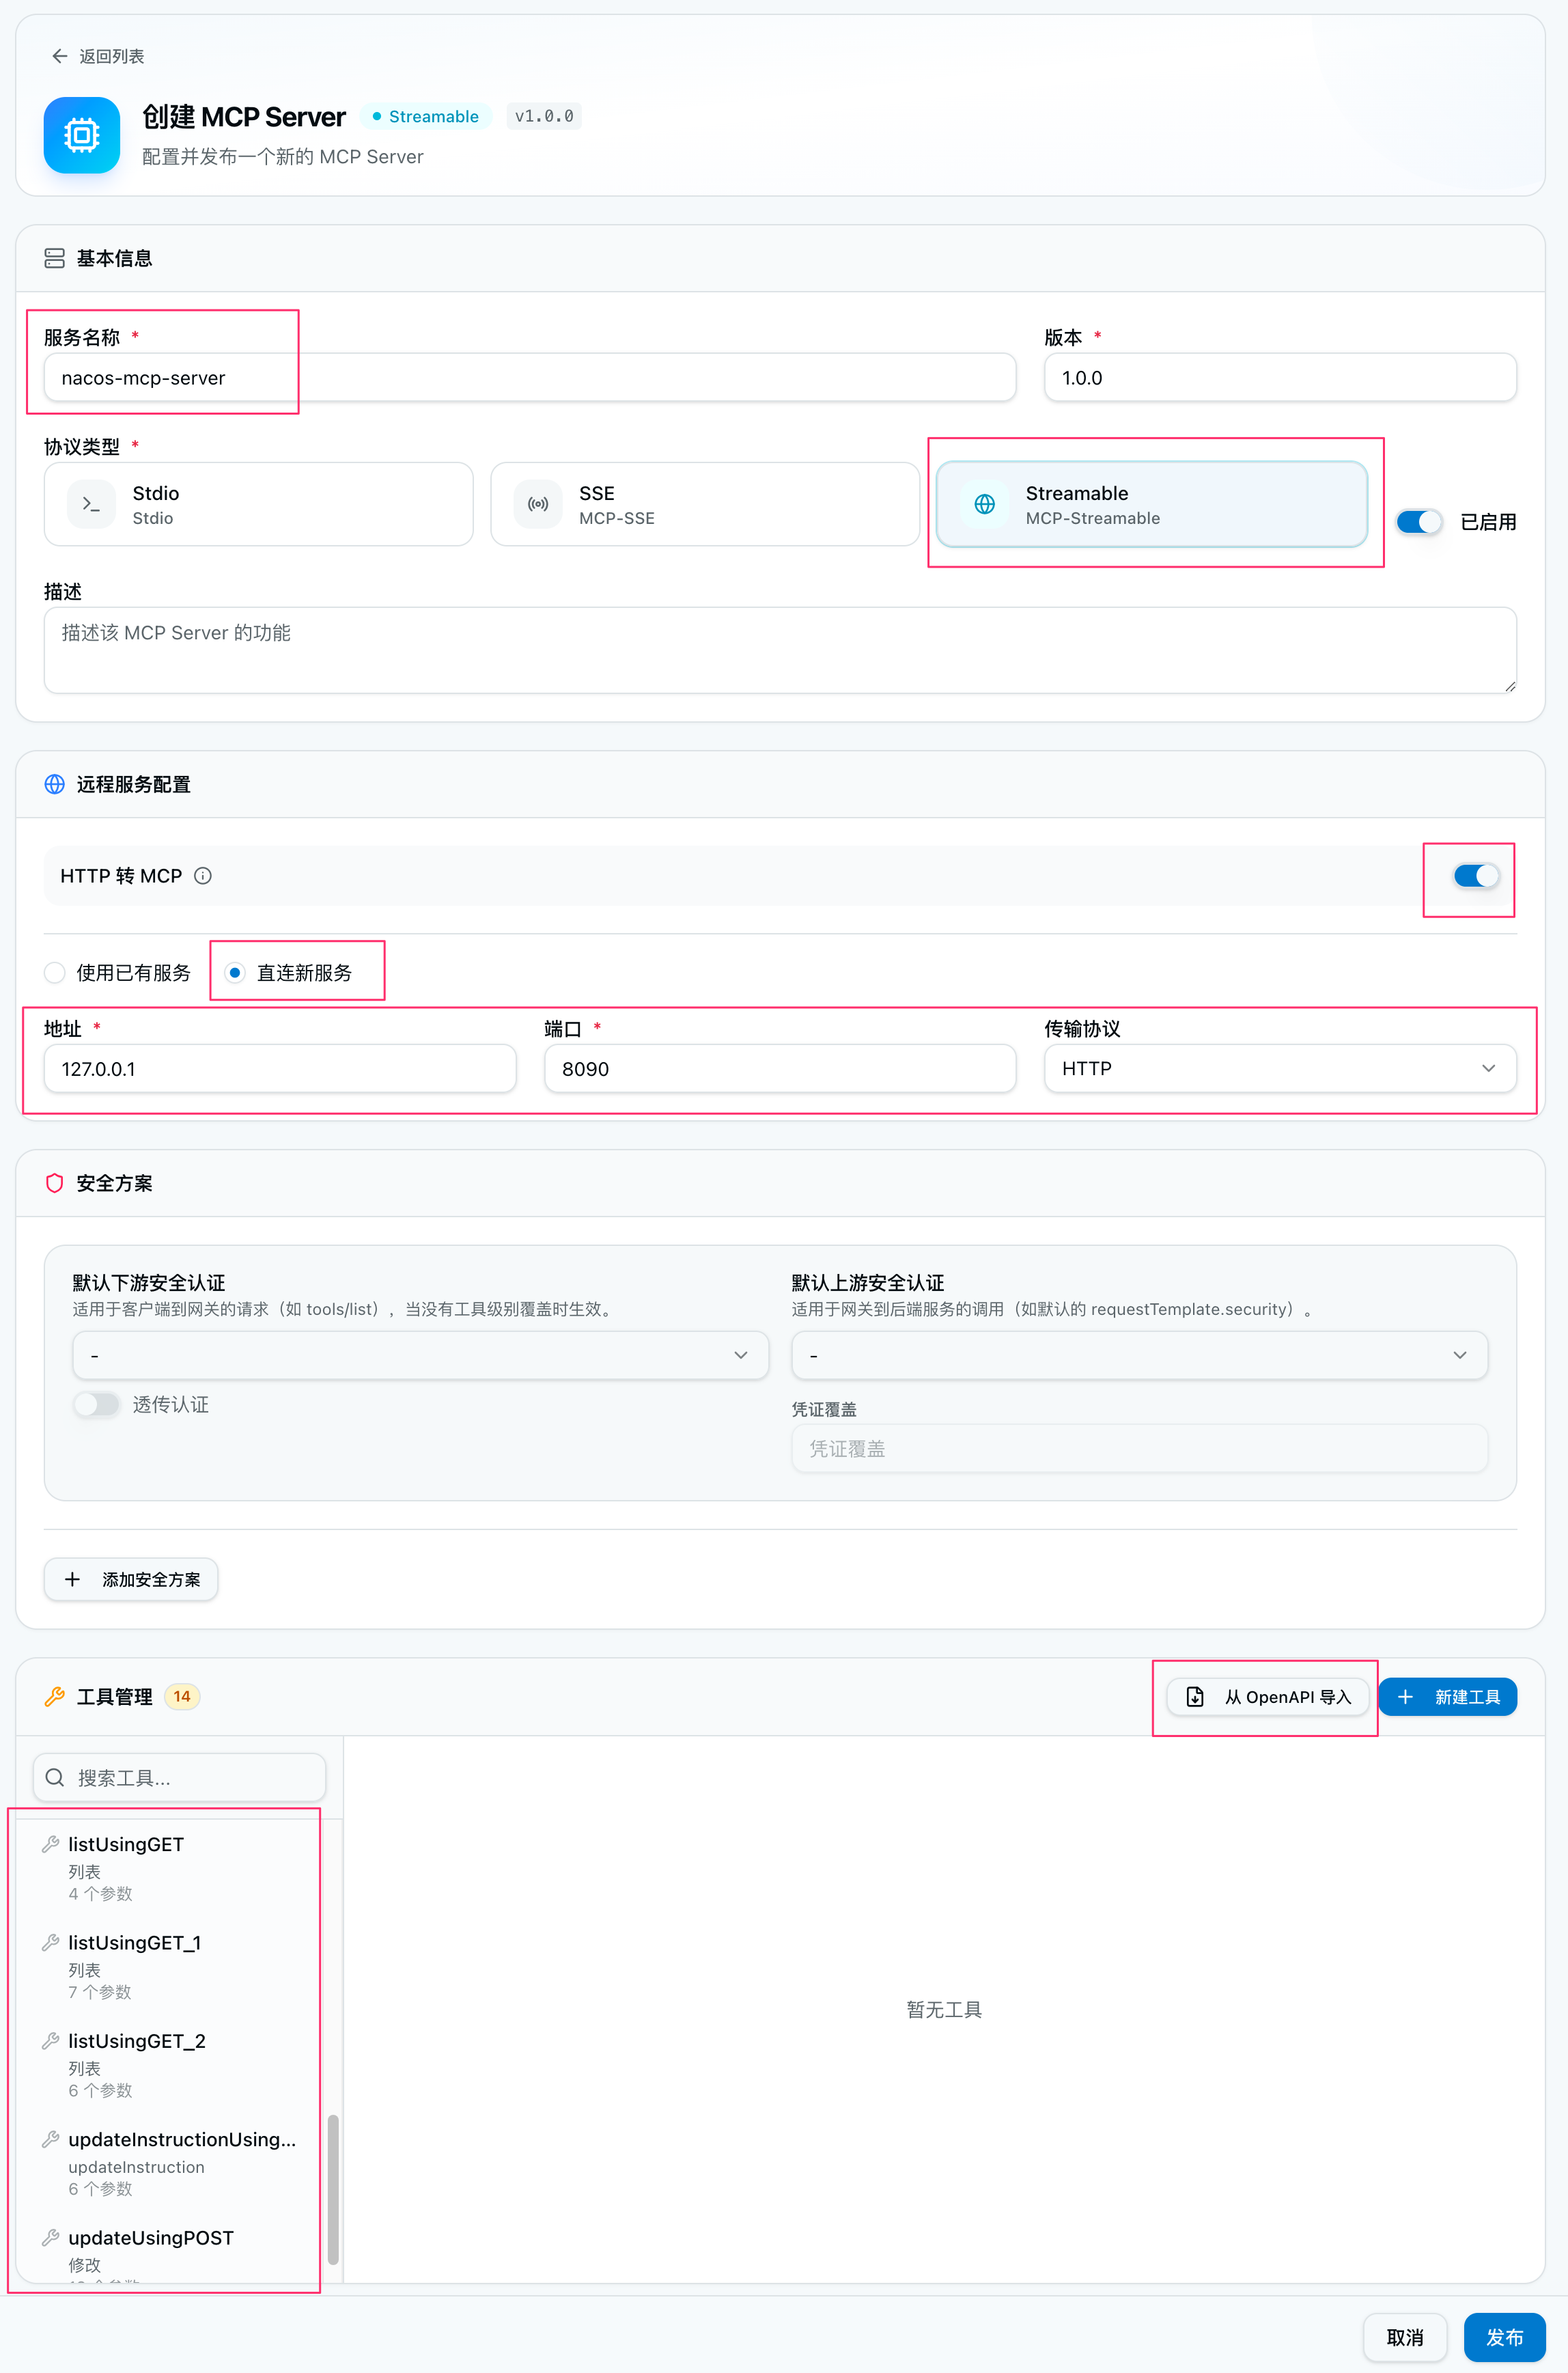The width and height of the screenshot is (1568, 2373).
Task: Click the 远程服务配置 globe icon
Action: [x=55, y=784]
